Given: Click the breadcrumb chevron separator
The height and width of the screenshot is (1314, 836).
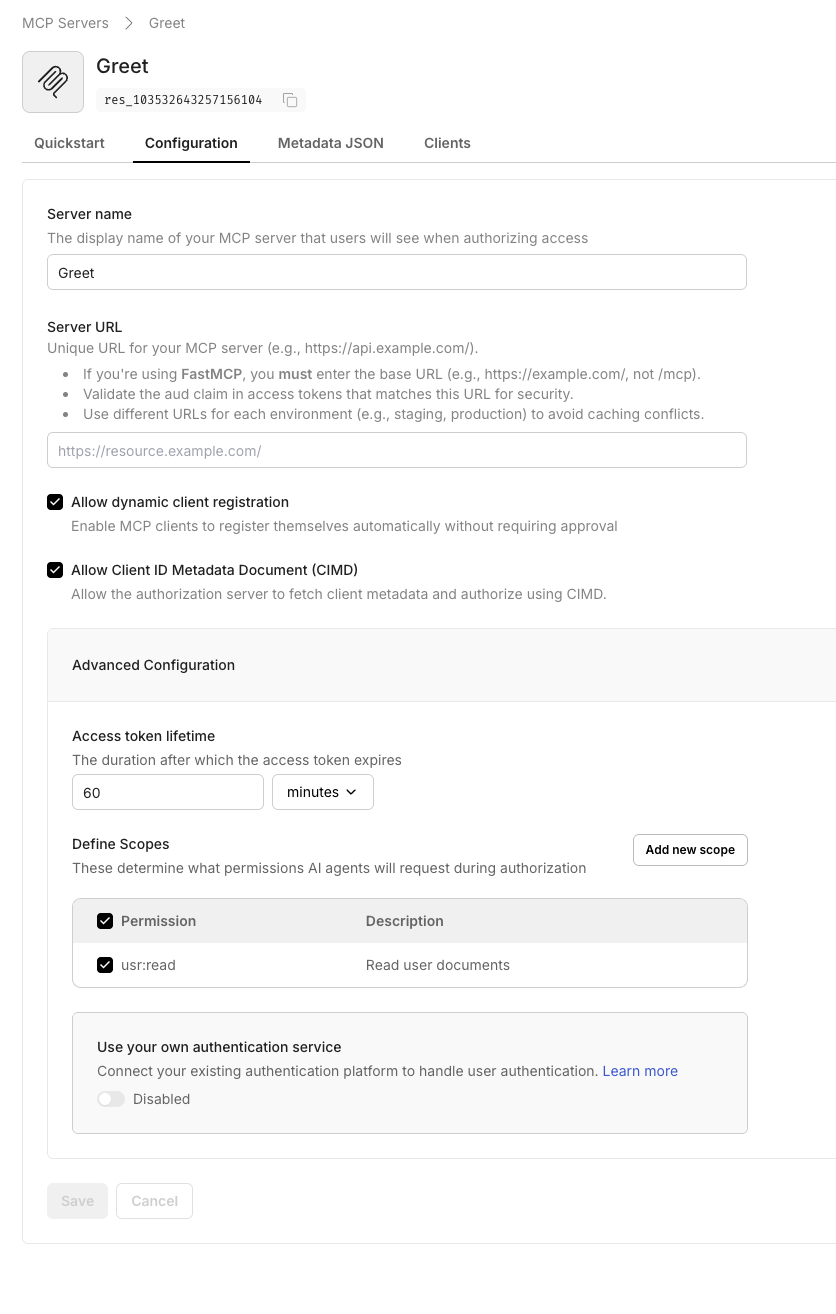Looking at the screenshot, I should pos(129,23).
